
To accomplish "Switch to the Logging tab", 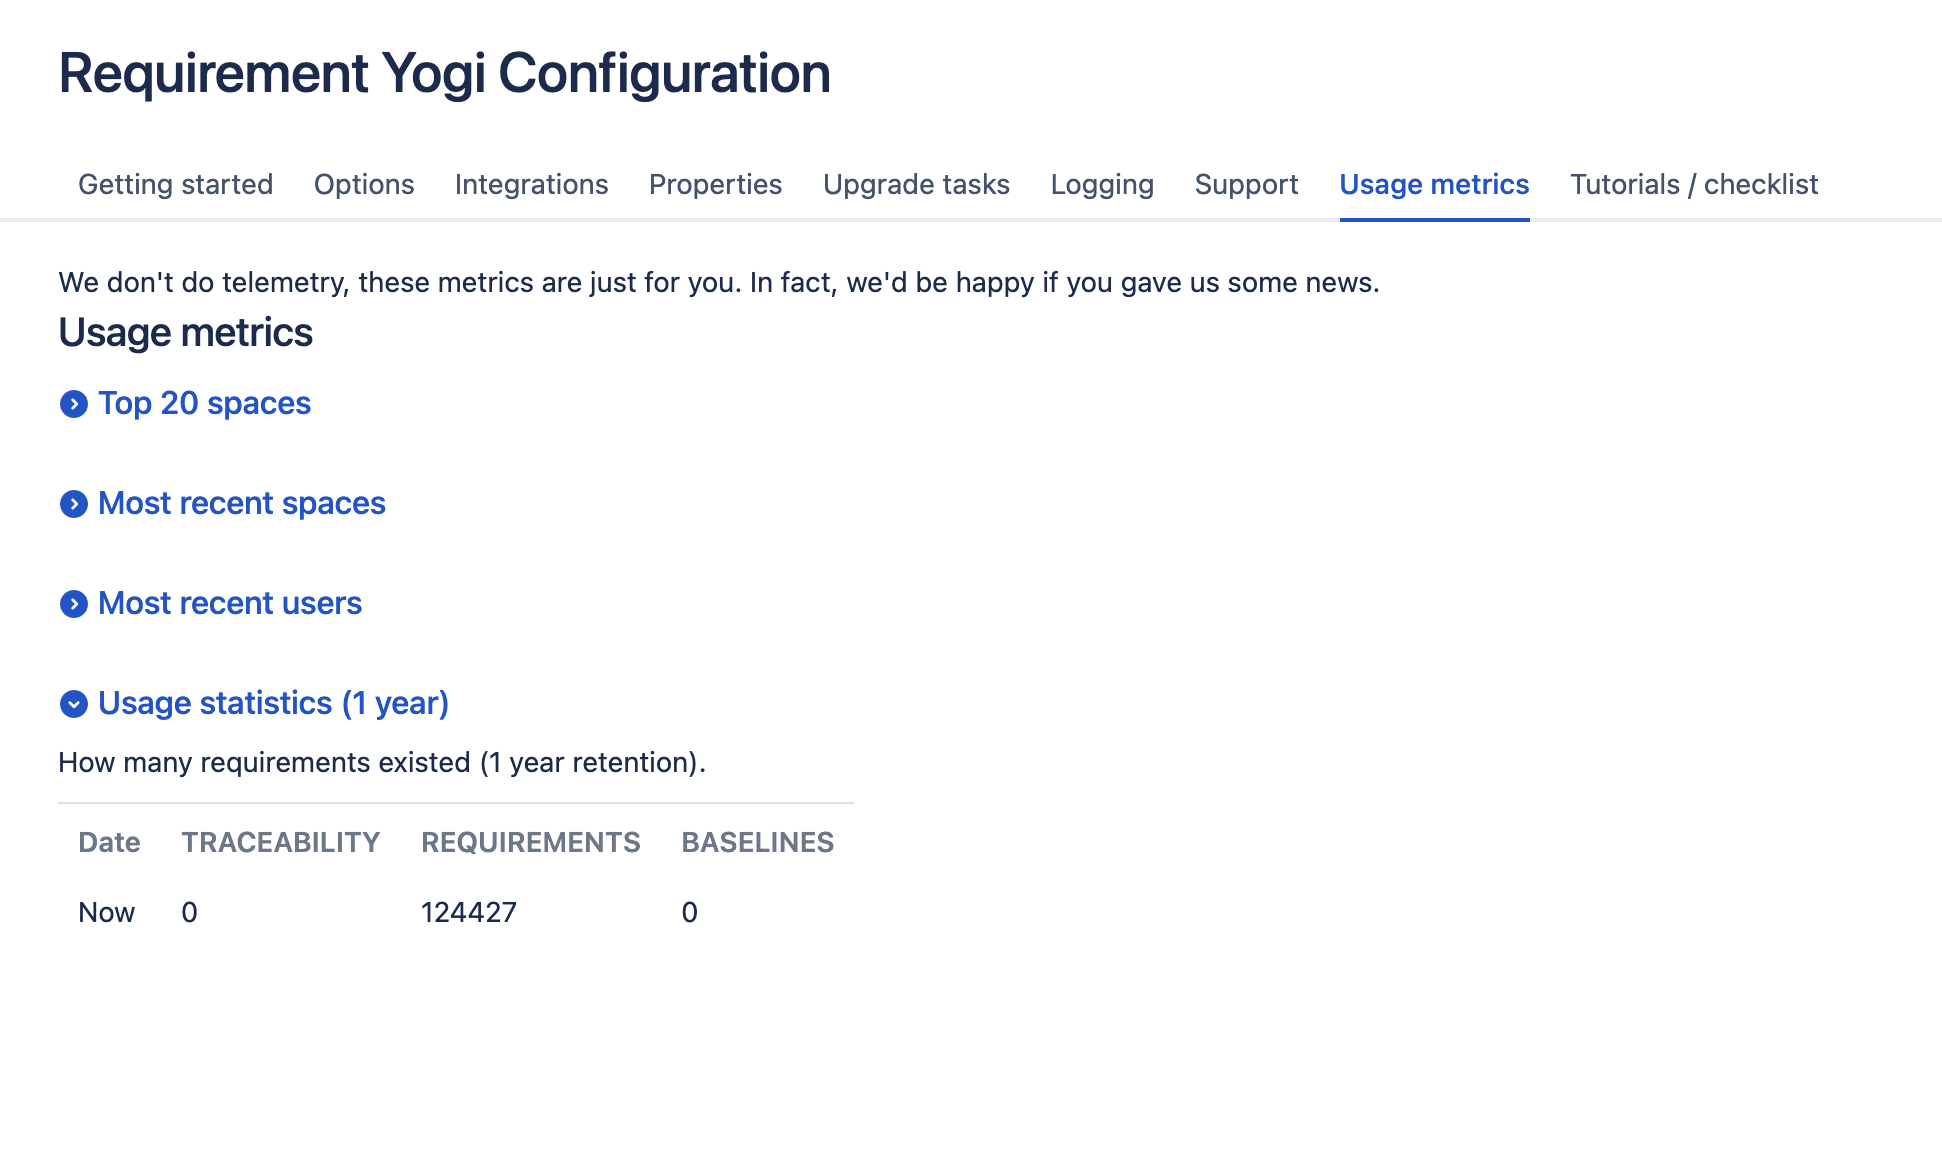I will [1102, 185].
